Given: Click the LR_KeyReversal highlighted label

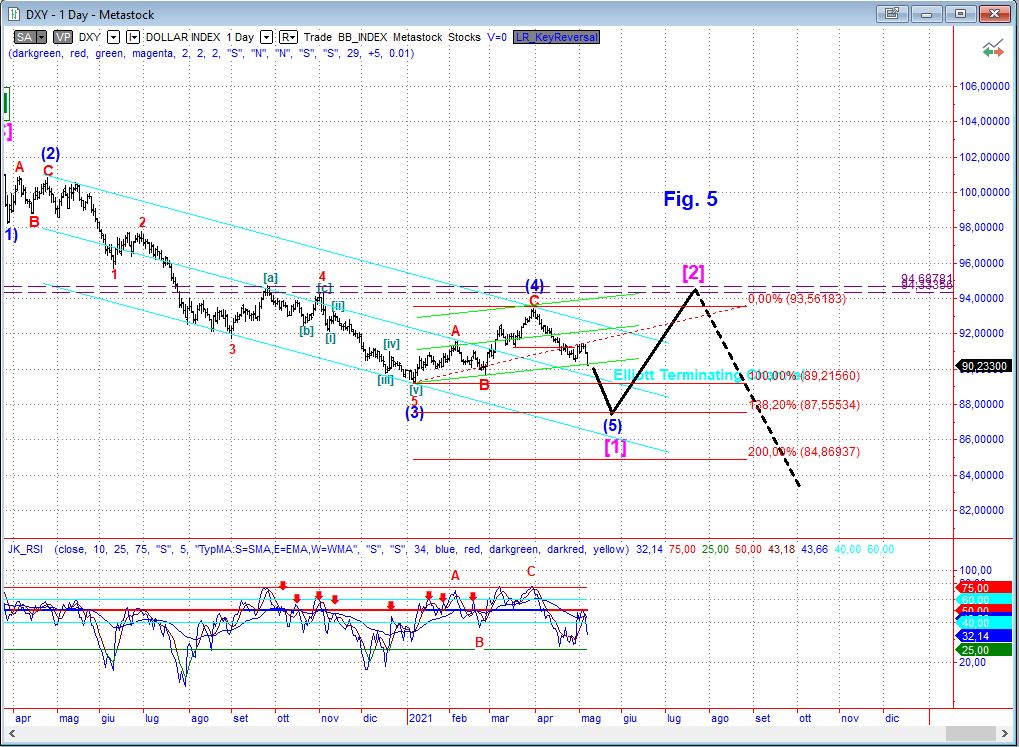Looking at the screenshot, I should click(x=557, y=37).
